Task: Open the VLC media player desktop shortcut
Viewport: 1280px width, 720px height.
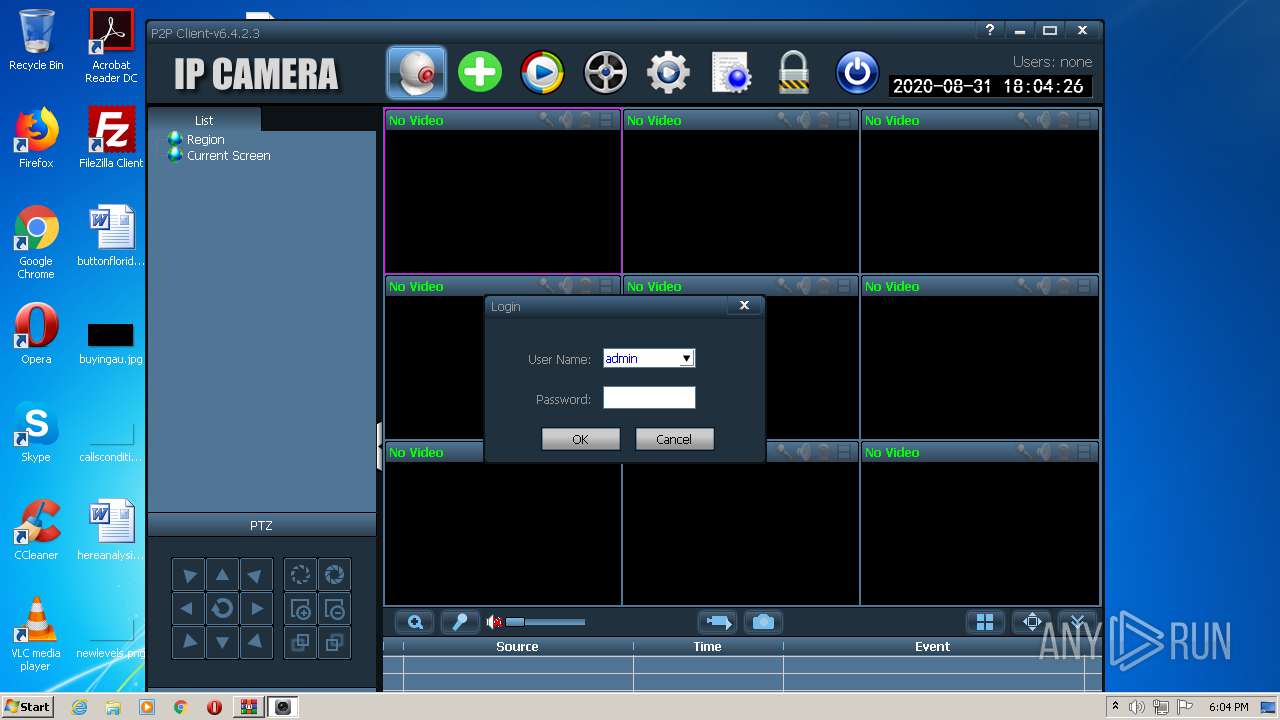Action: pyautogui.click(x=36, y=634)
